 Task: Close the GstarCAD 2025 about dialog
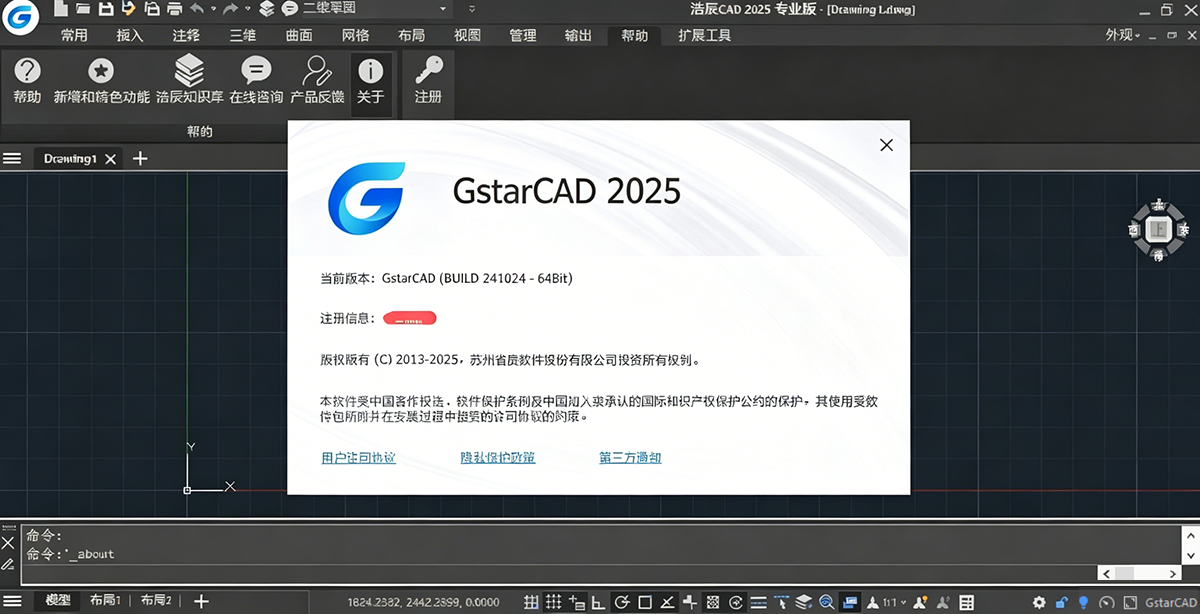tap(886, 145)
